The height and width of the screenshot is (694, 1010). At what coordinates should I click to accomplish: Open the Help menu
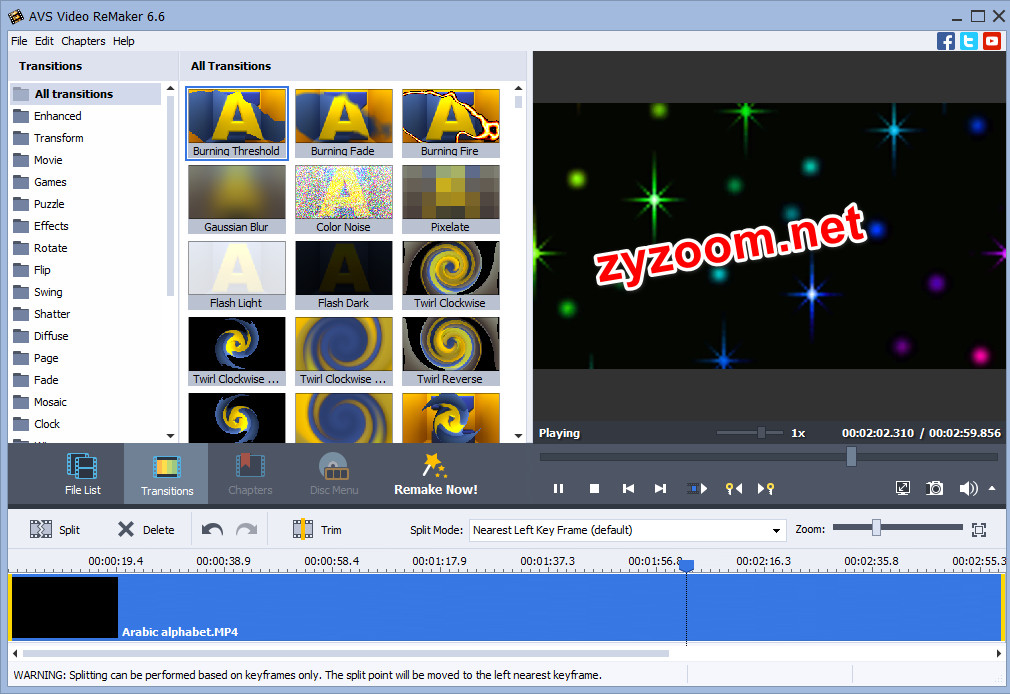point(124,41)
